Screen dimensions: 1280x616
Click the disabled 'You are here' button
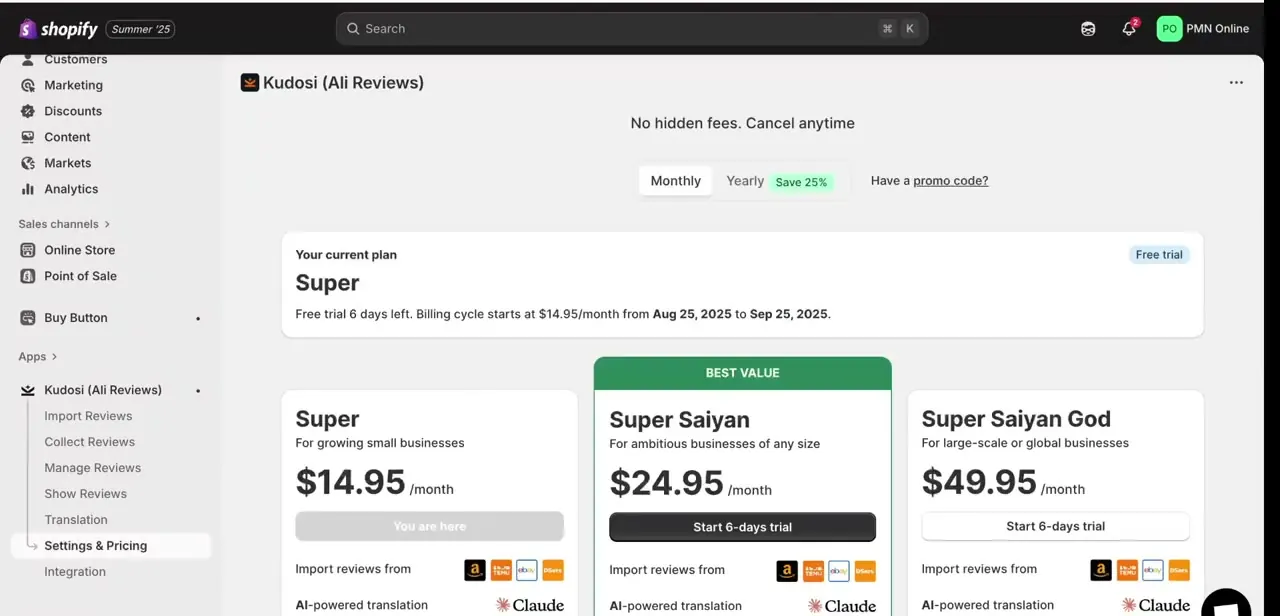click(x=430, y=526)
